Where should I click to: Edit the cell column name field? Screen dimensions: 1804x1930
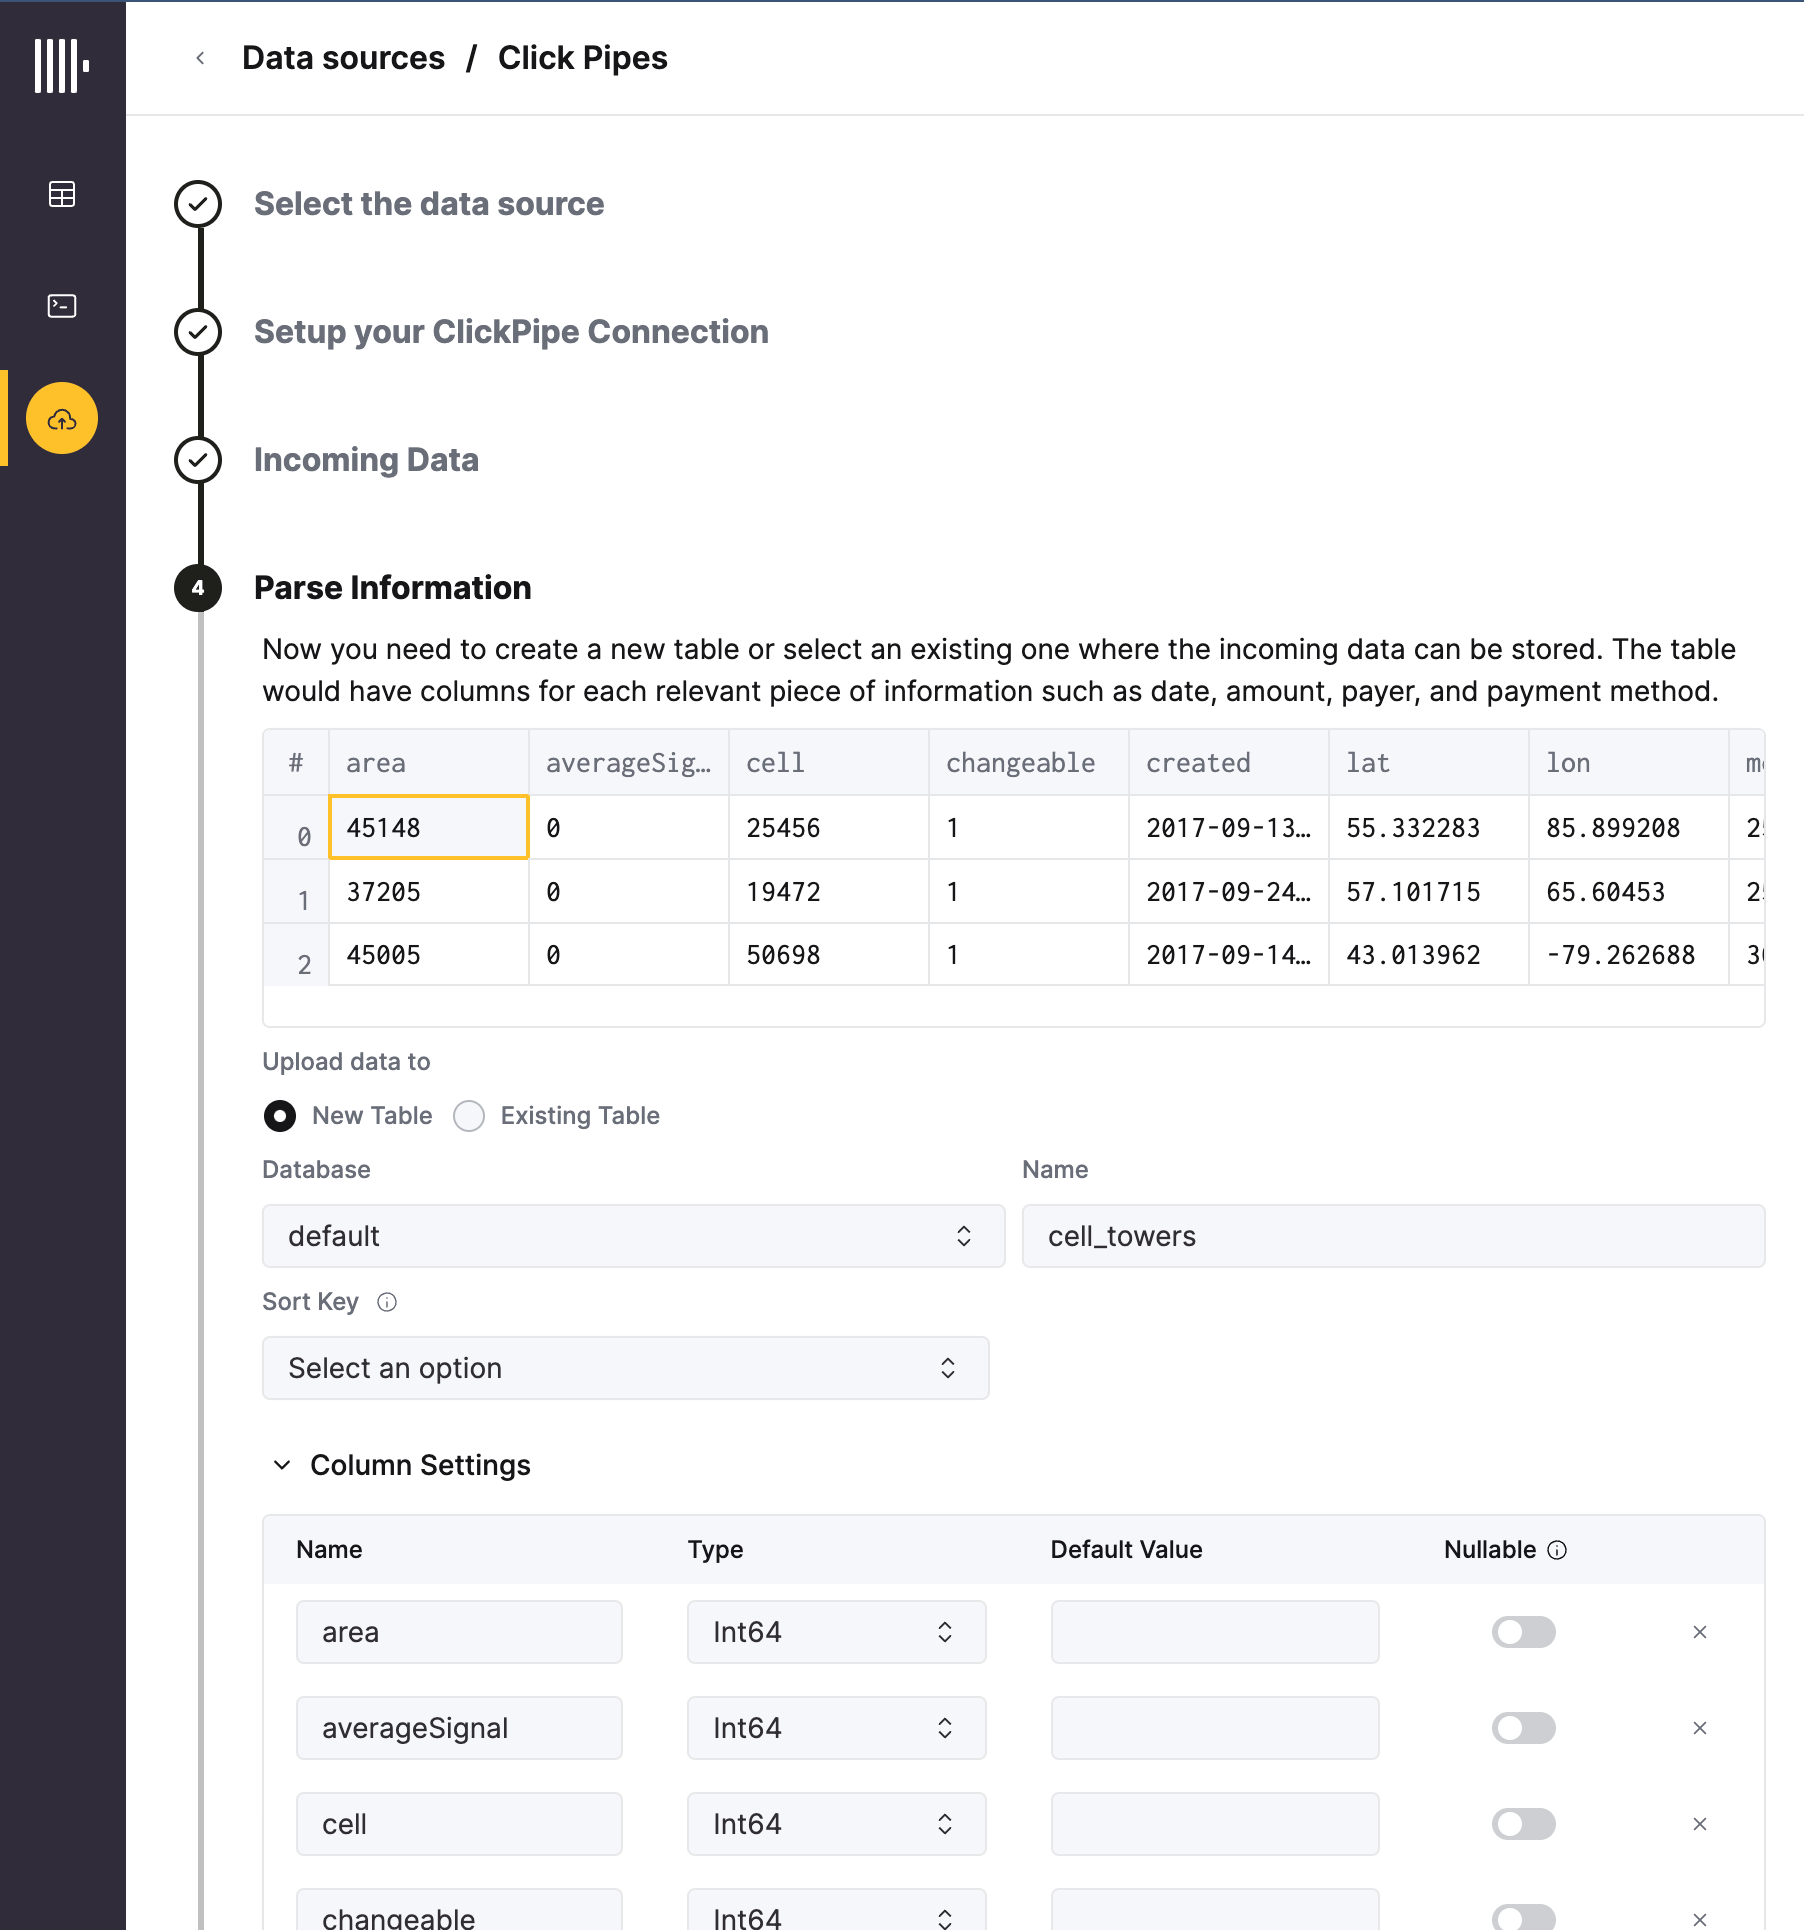459,1824
